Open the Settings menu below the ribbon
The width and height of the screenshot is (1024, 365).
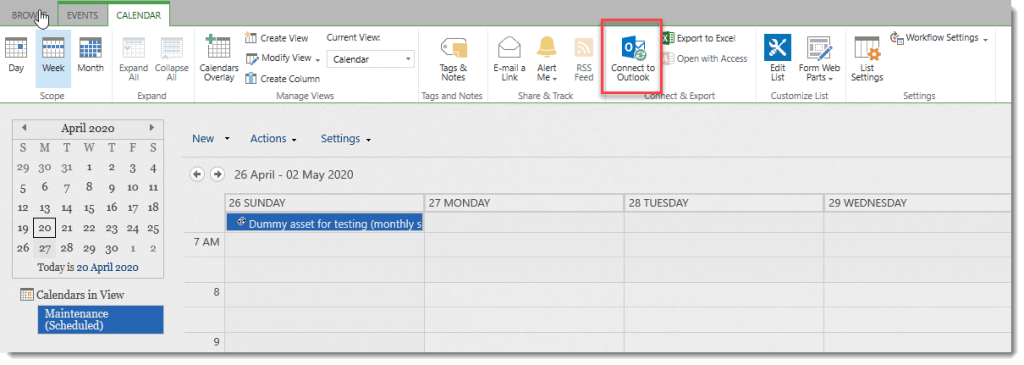345,139
